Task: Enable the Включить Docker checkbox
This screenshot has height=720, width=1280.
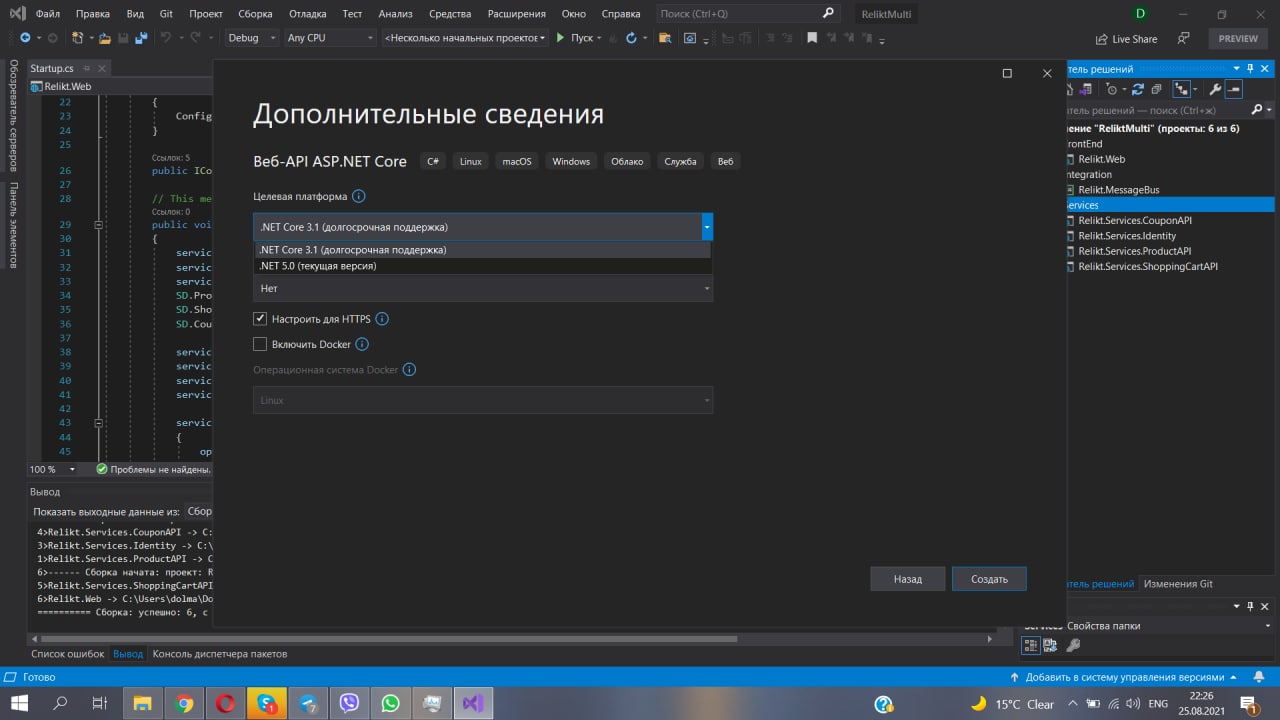Action: coord(260,344)
